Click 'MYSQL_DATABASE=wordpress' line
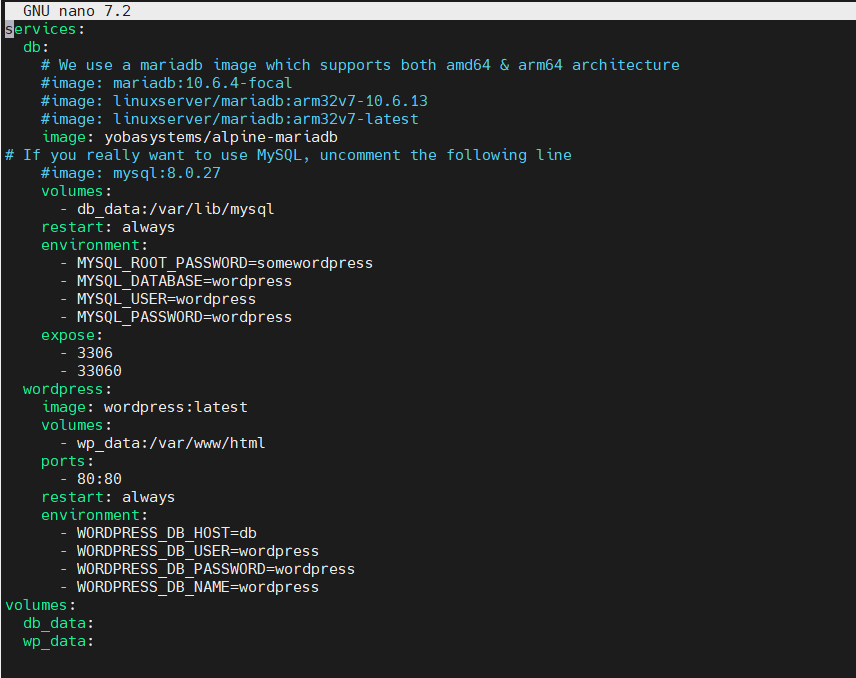The height and width of the screenshot is (678, 856). (x=185, y=281)
